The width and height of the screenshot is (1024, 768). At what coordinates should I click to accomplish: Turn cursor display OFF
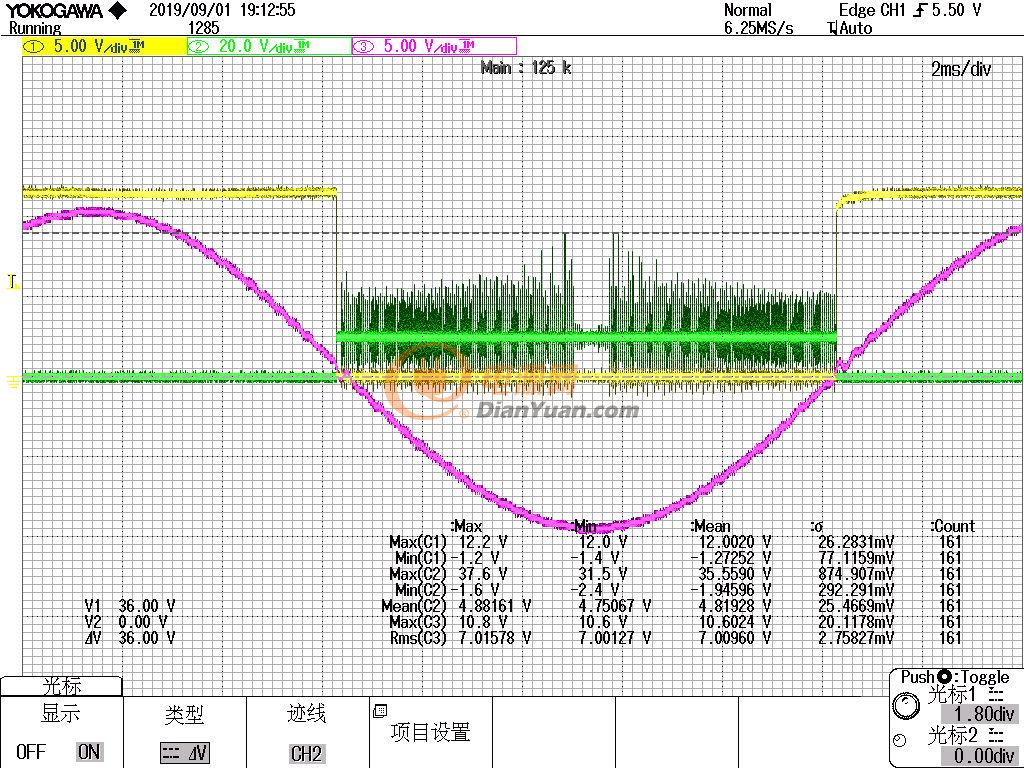click(31, 751)
